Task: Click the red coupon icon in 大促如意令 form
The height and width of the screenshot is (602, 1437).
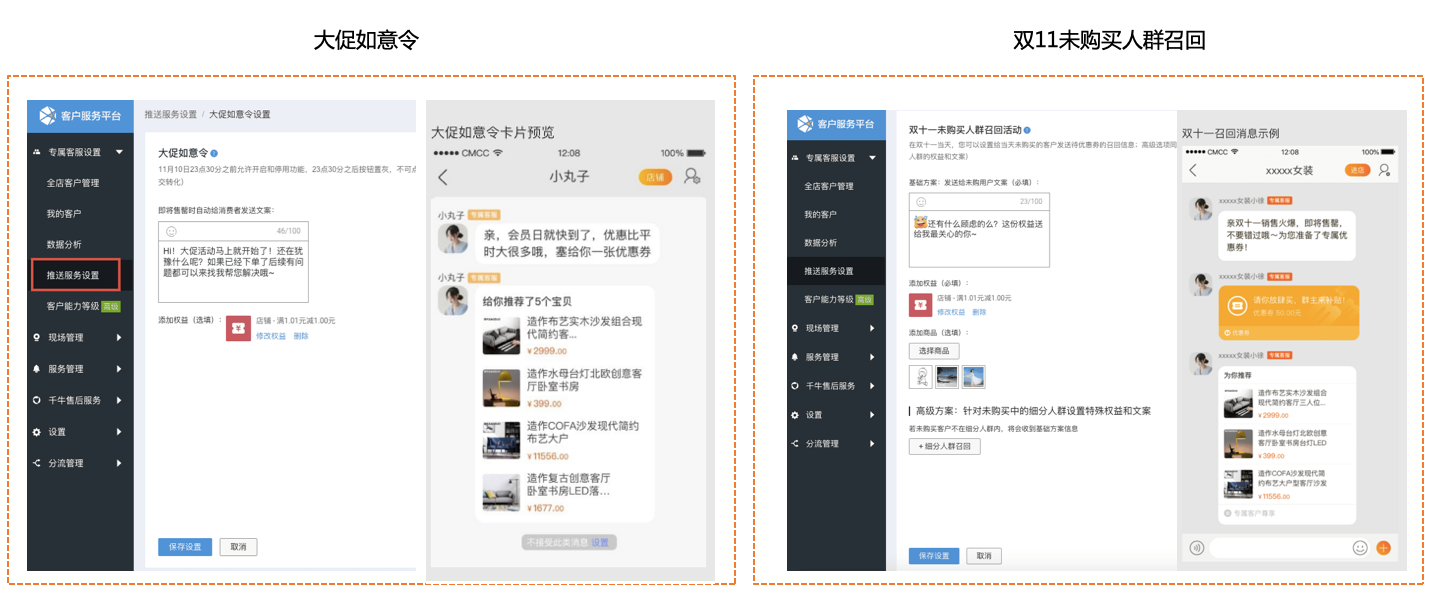Action: [x=238, y=328]
